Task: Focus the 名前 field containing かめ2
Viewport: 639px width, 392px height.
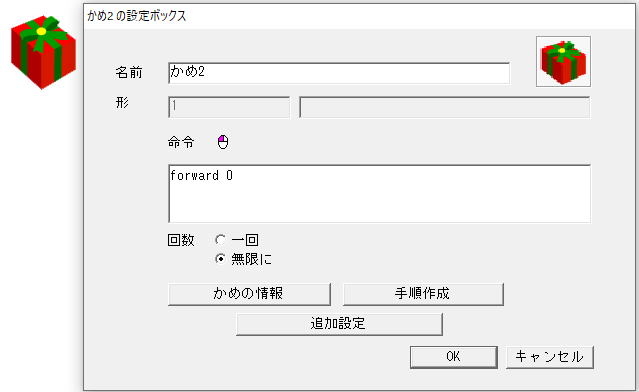Action: tap(339, 73)
